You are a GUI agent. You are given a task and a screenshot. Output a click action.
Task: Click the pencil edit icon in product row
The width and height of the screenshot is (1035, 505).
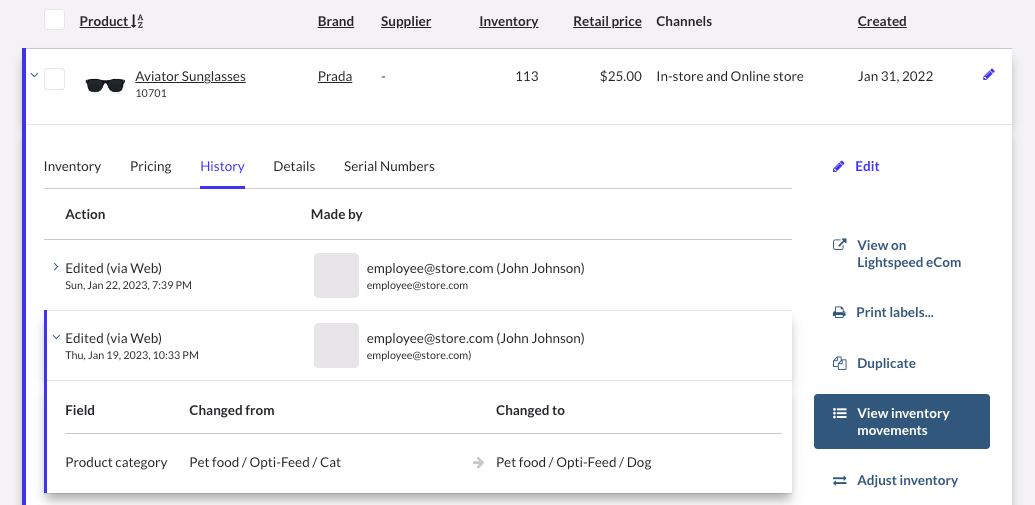click(x=989, y=75)
